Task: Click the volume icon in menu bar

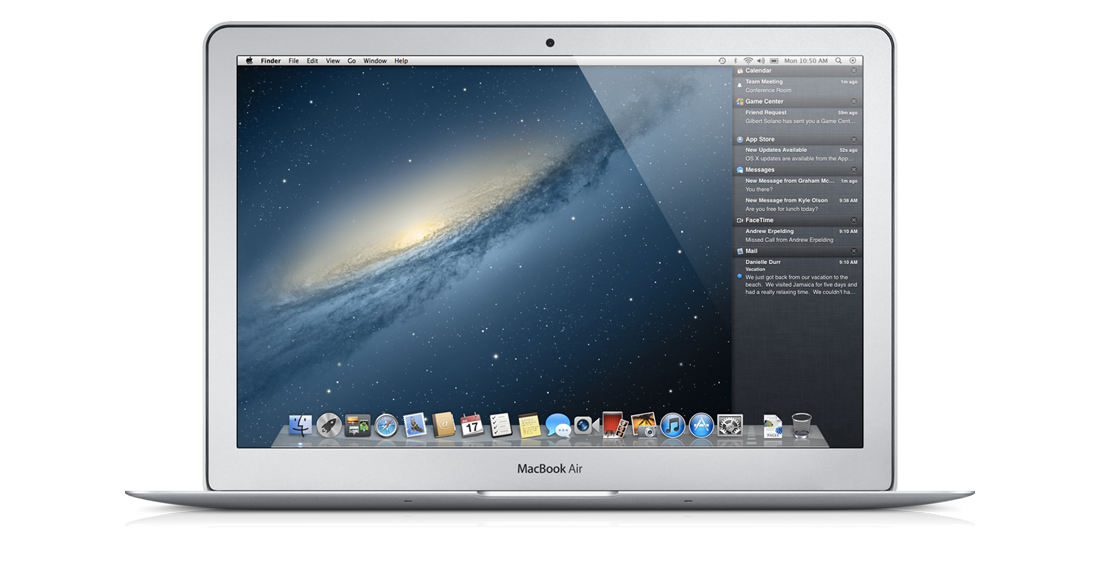Action: point(761,61)
